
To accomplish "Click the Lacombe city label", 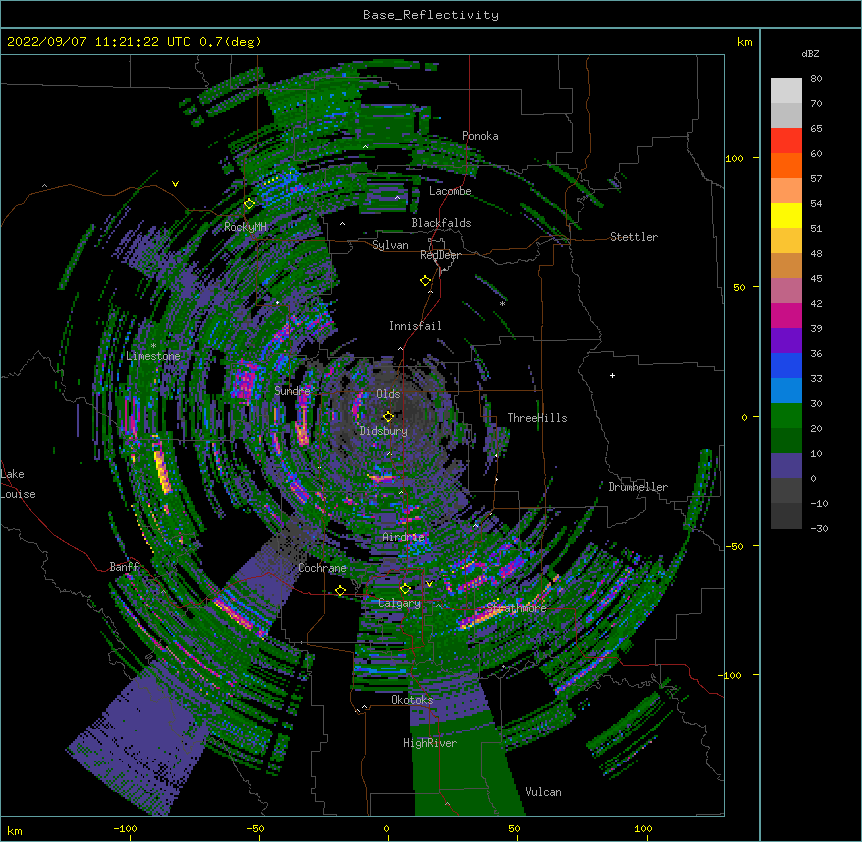I will pyautogui.click(x=450, y=191).
